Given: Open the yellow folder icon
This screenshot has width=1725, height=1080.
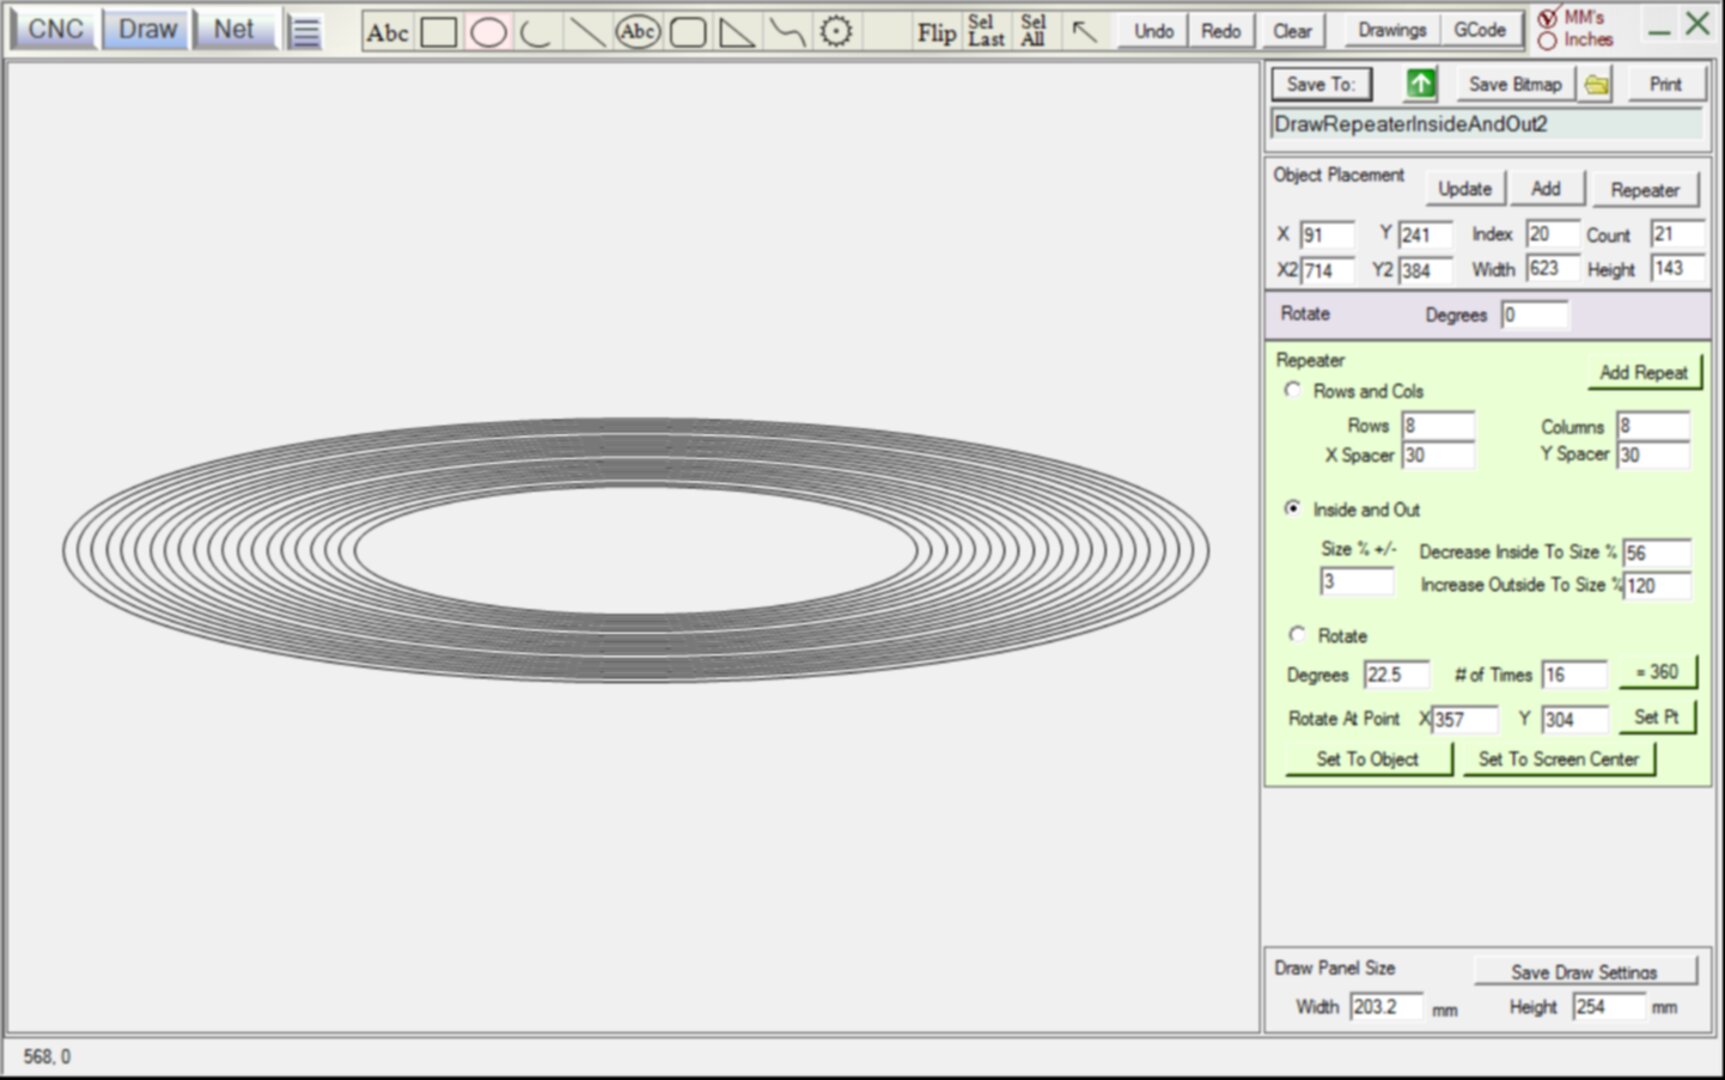Looking at the screenshot, I should tap(1597, 85).
